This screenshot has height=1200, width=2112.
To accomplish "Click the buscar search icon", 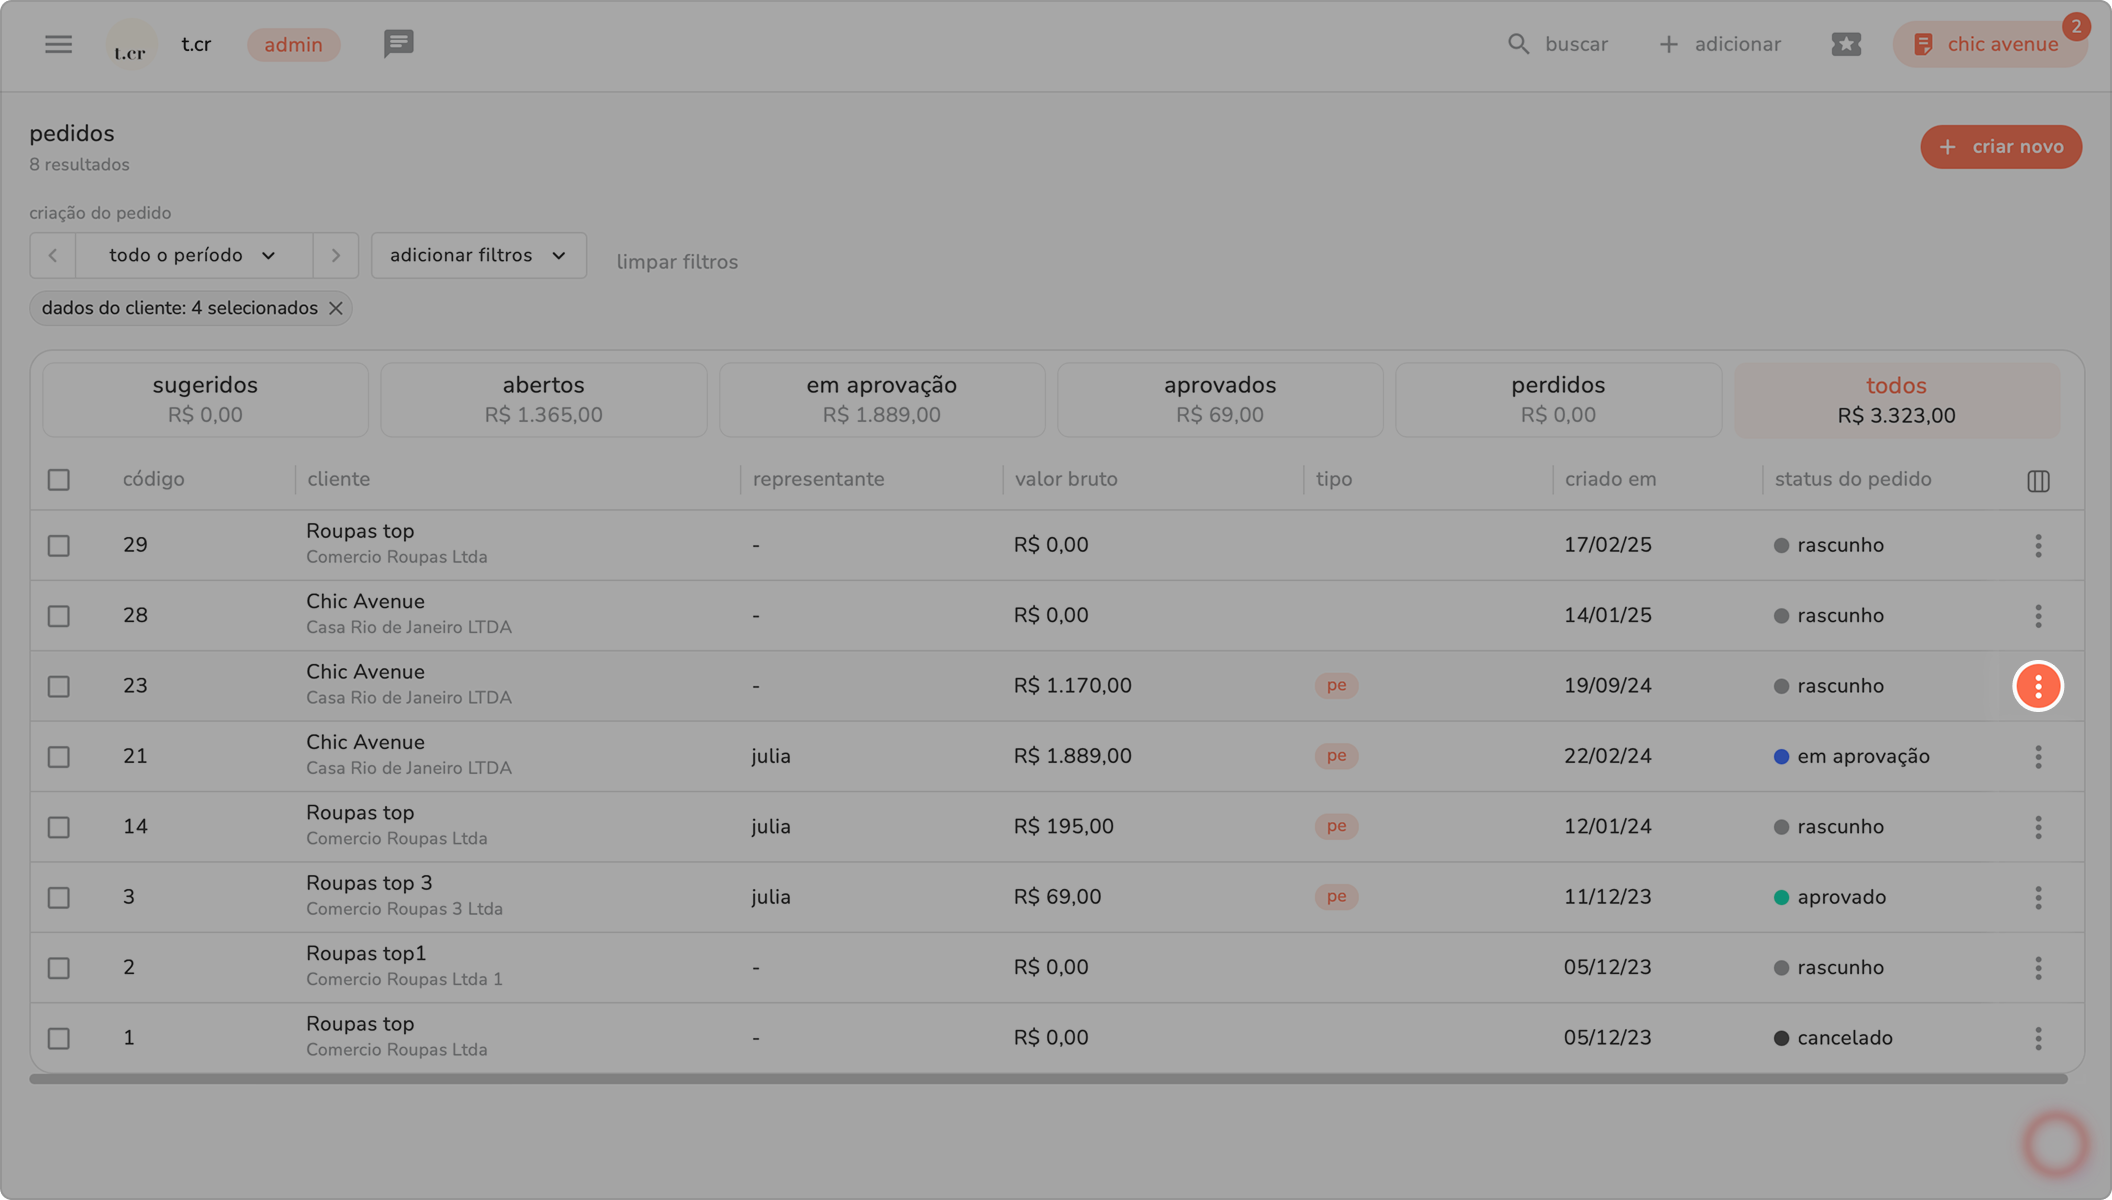I will [x=1518, y=44].
